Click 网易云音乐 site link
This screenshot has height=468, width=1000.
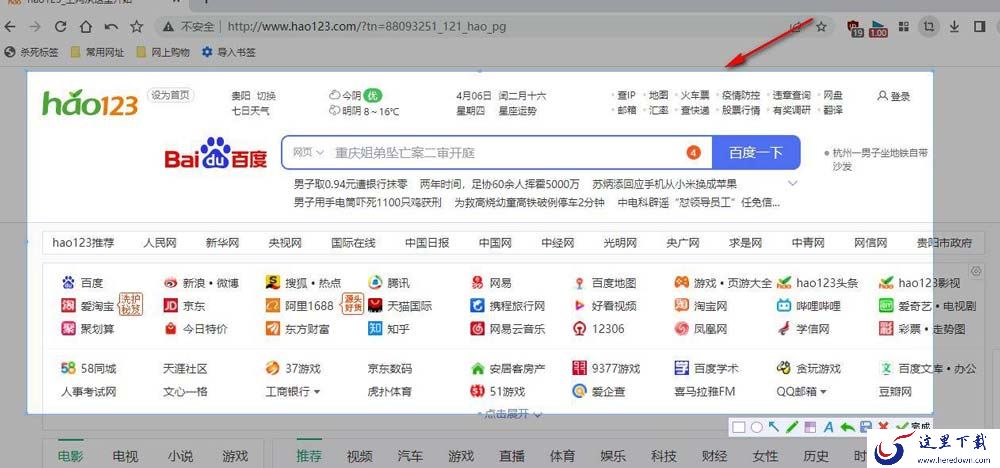point(508,329)
